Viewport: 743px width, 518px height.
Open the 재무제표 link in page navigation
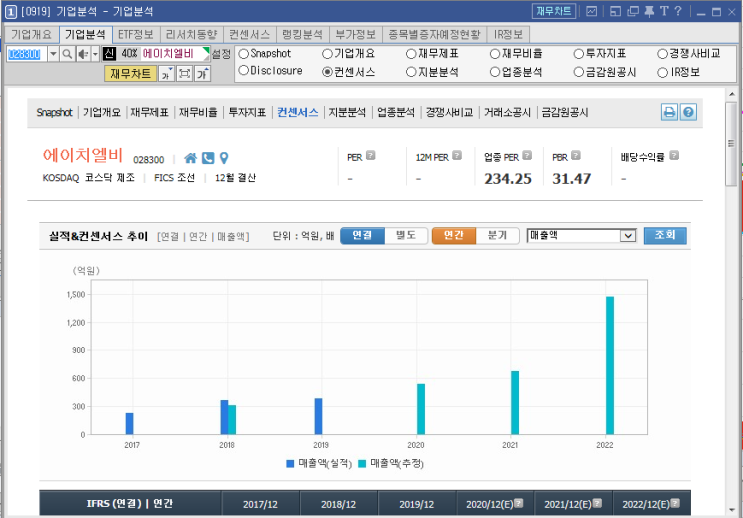tap(149, 112)
